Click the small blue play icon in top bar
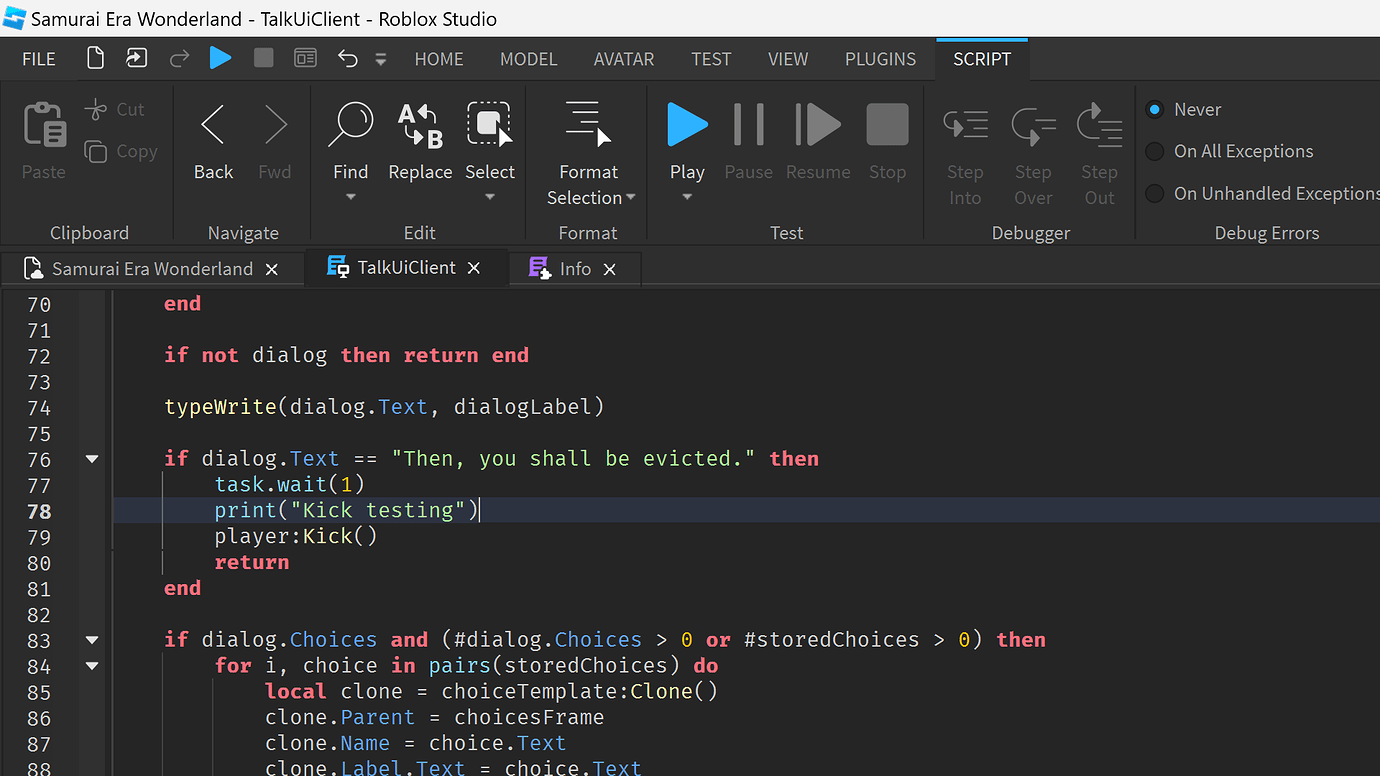Viewport: 1380px width, 776px height. click(x=220, y=59)
